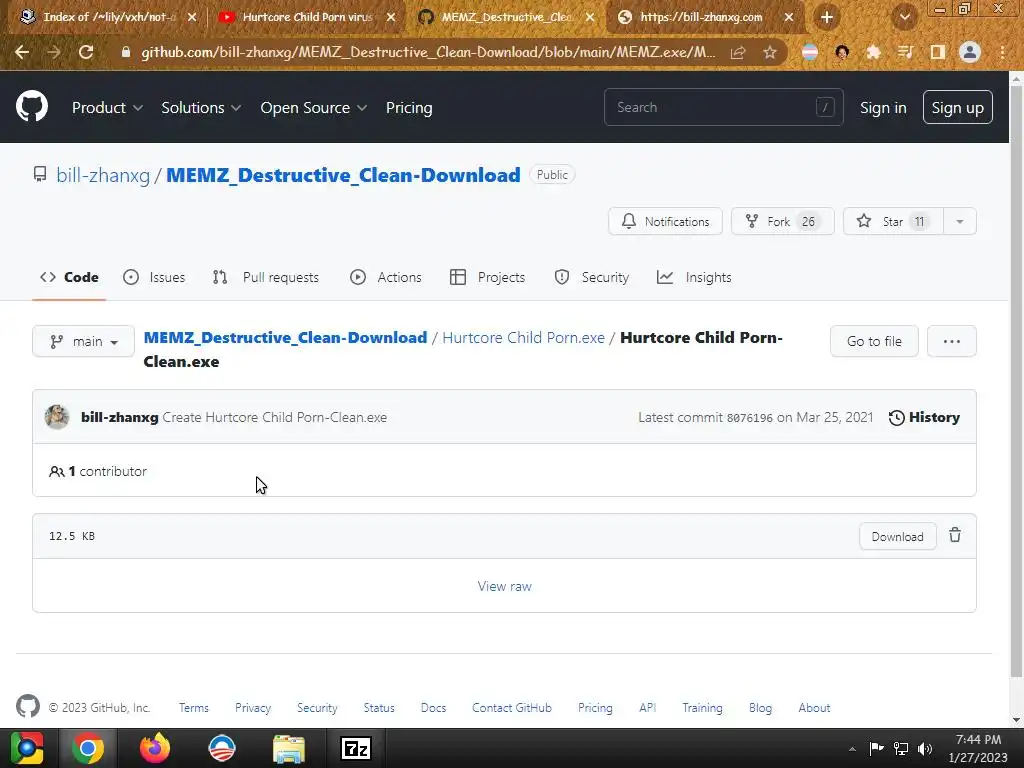1024x768 pixels.
Task: Open the header Pricing link
Action: 409,108
